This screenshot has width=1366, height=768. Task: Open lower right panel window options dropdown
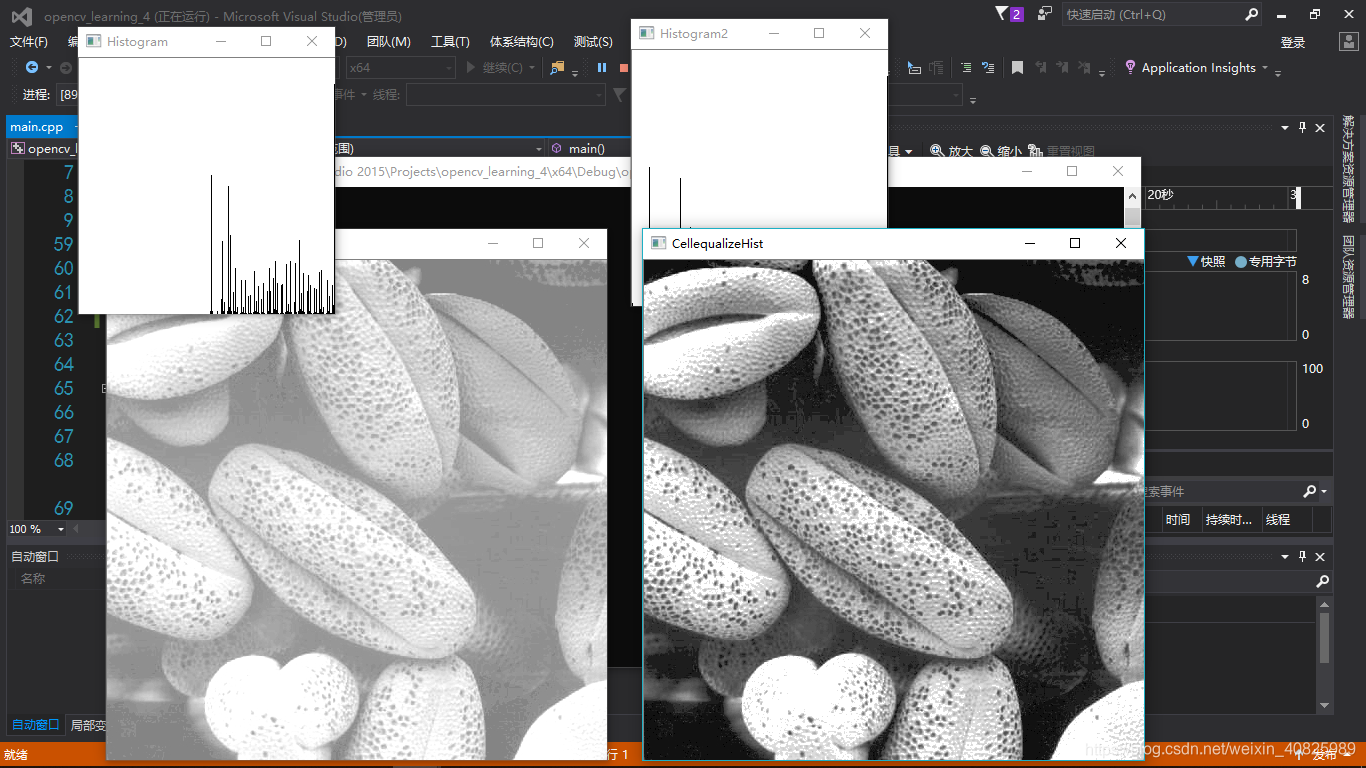(x=1286, y=557)
